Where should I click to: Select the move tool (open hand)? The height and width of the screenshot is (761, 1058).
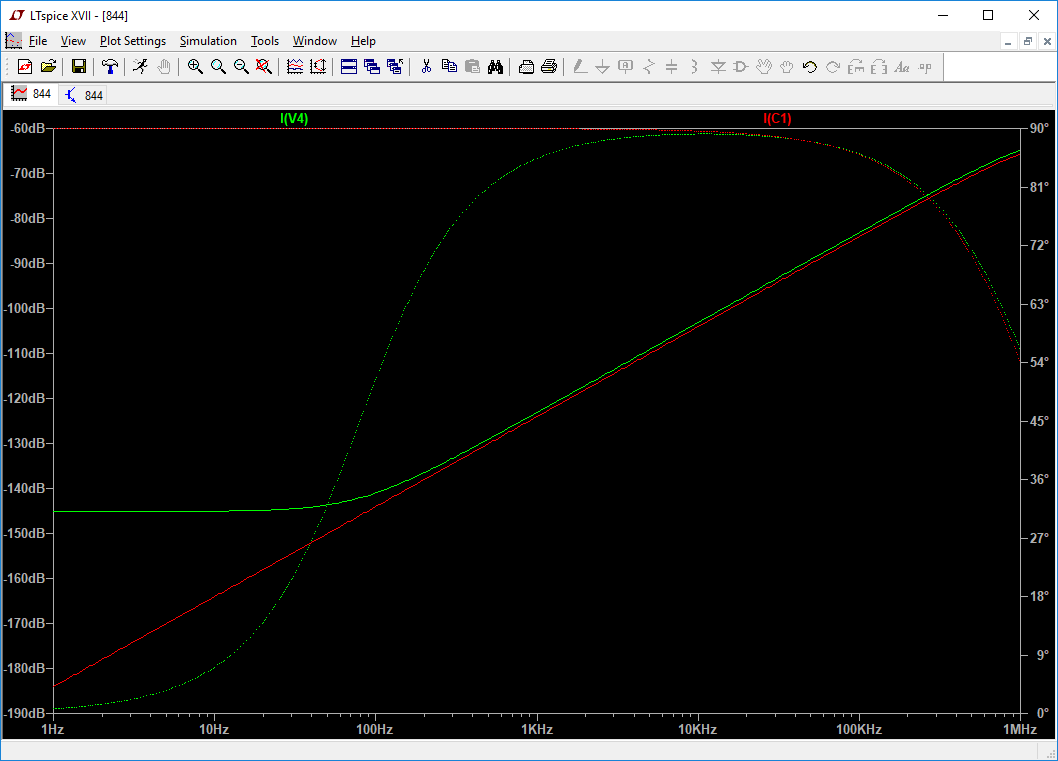[764, 67]
